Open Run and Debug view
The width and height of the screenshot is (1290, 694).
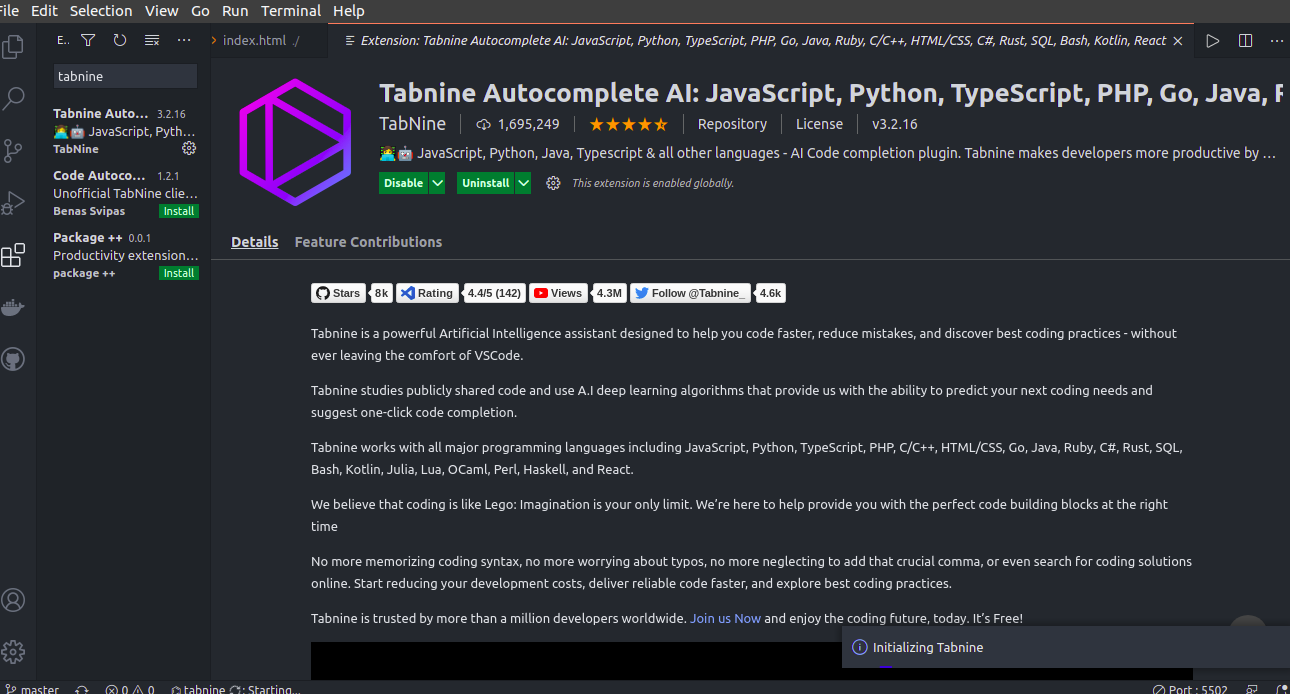14,202
